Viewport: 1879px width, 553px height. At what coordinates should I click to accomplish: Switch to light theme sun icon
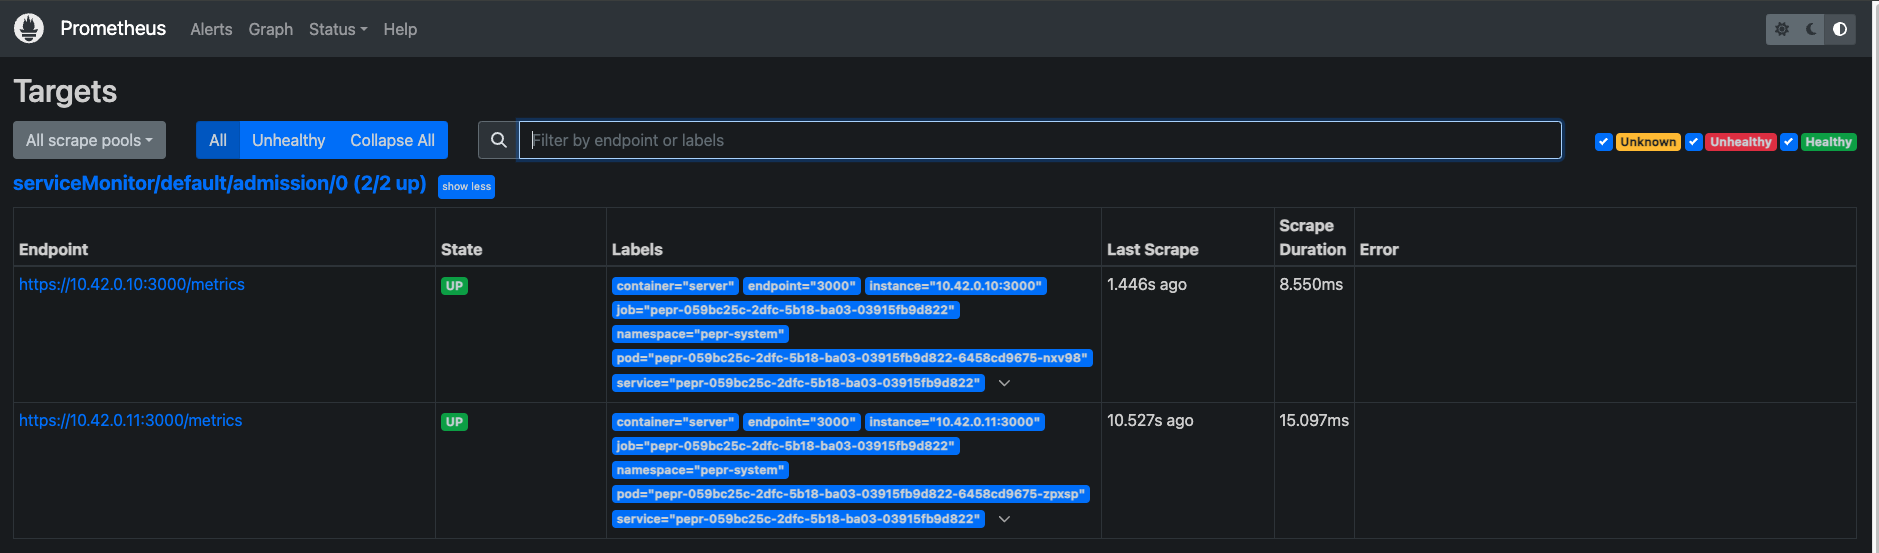coord(1782,29)
